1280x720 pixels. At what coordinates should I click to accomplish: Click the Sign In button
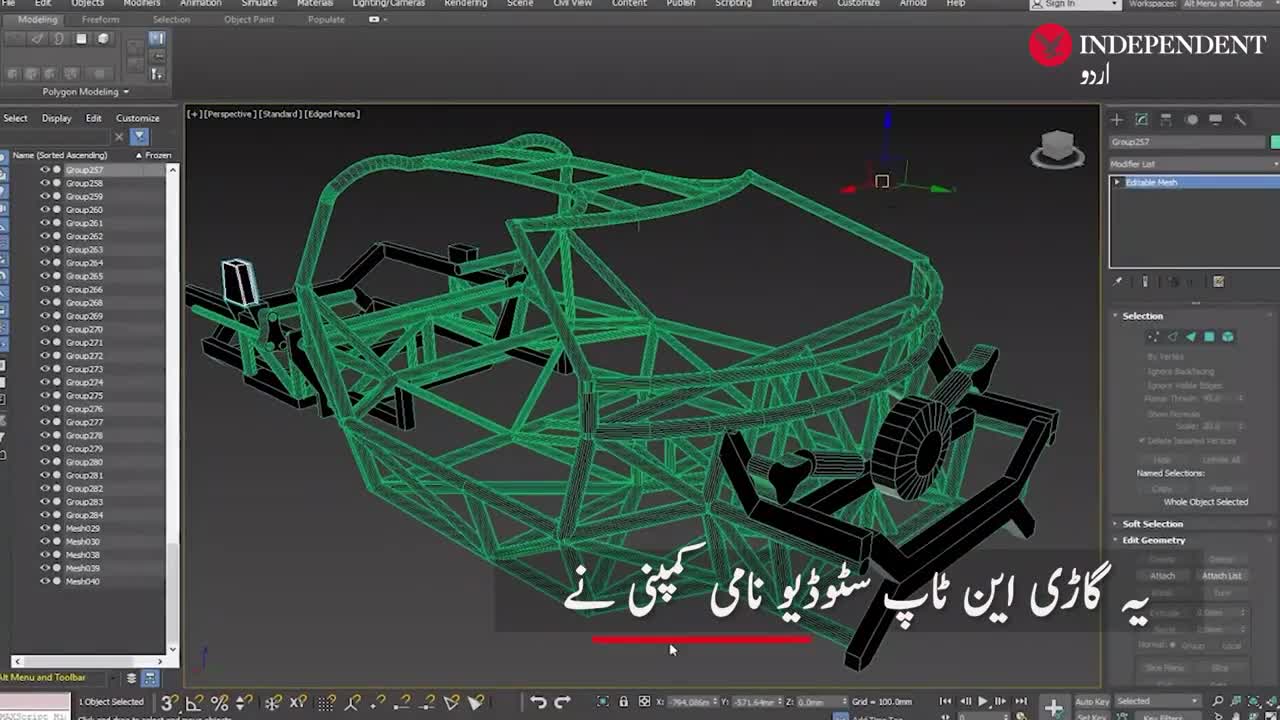1078,4
